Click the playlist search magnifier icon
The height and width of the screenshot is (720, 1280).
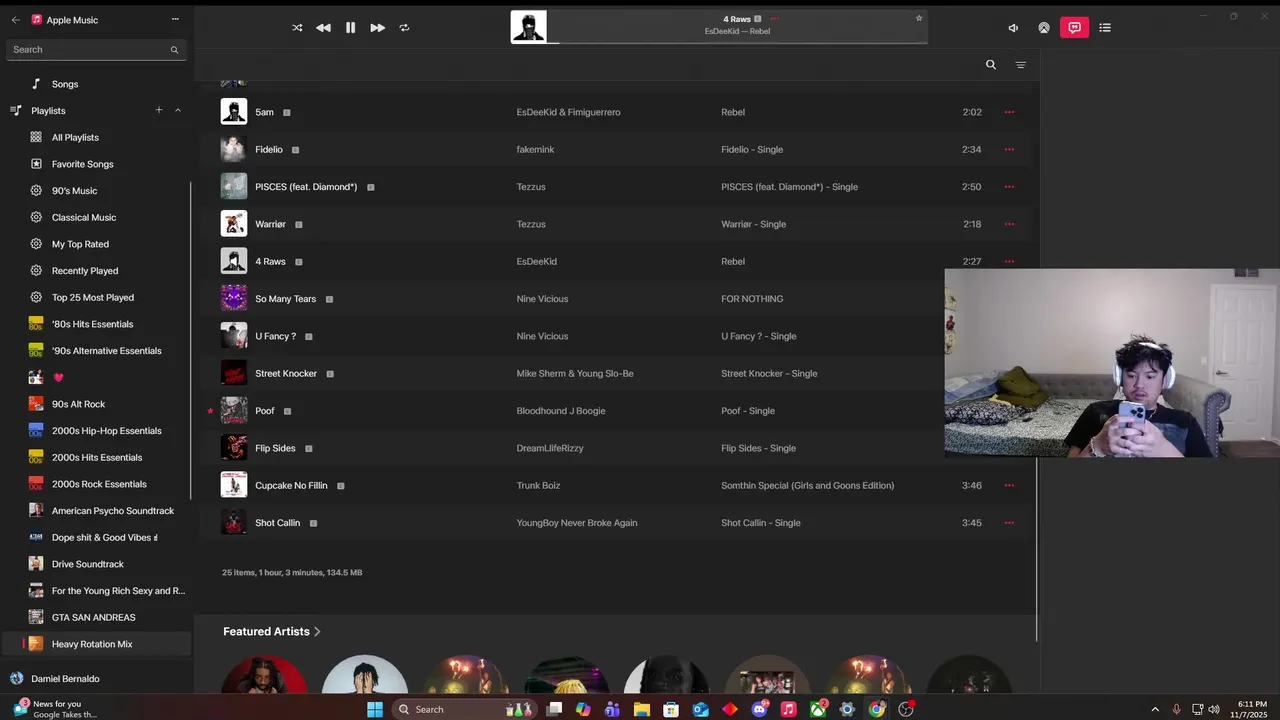coord(991,65)
